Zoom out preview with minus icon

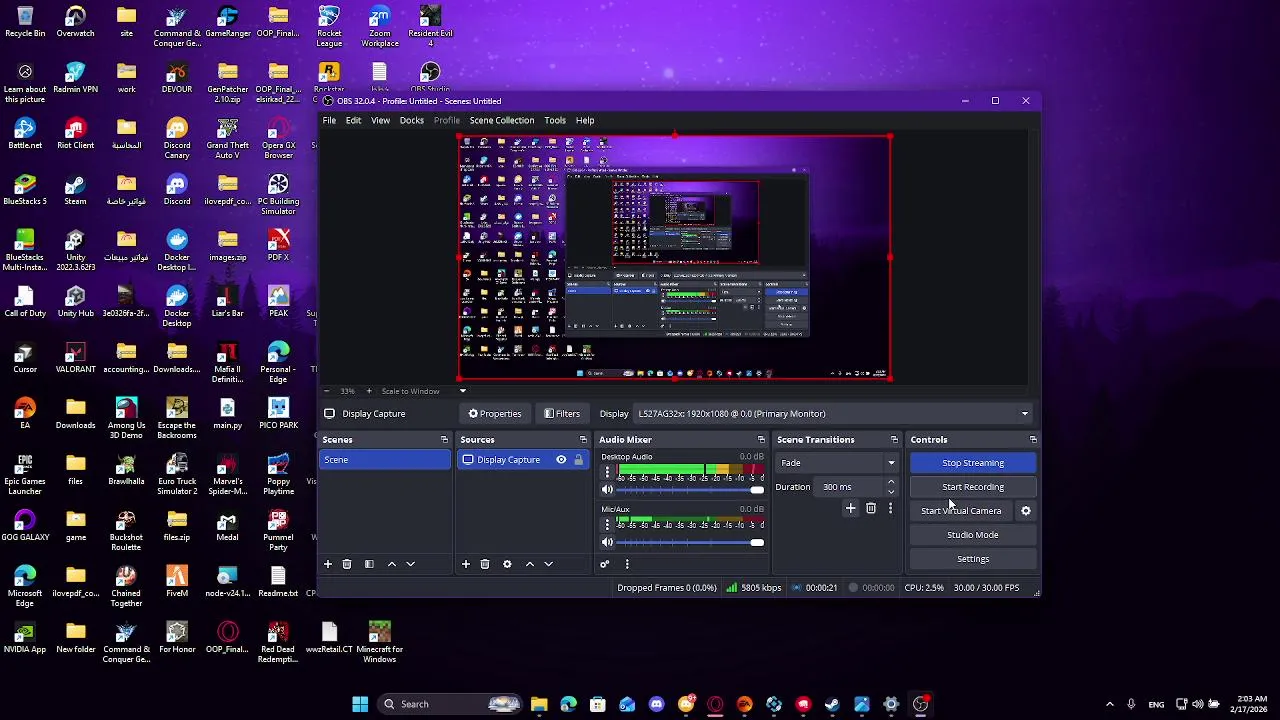327,391
